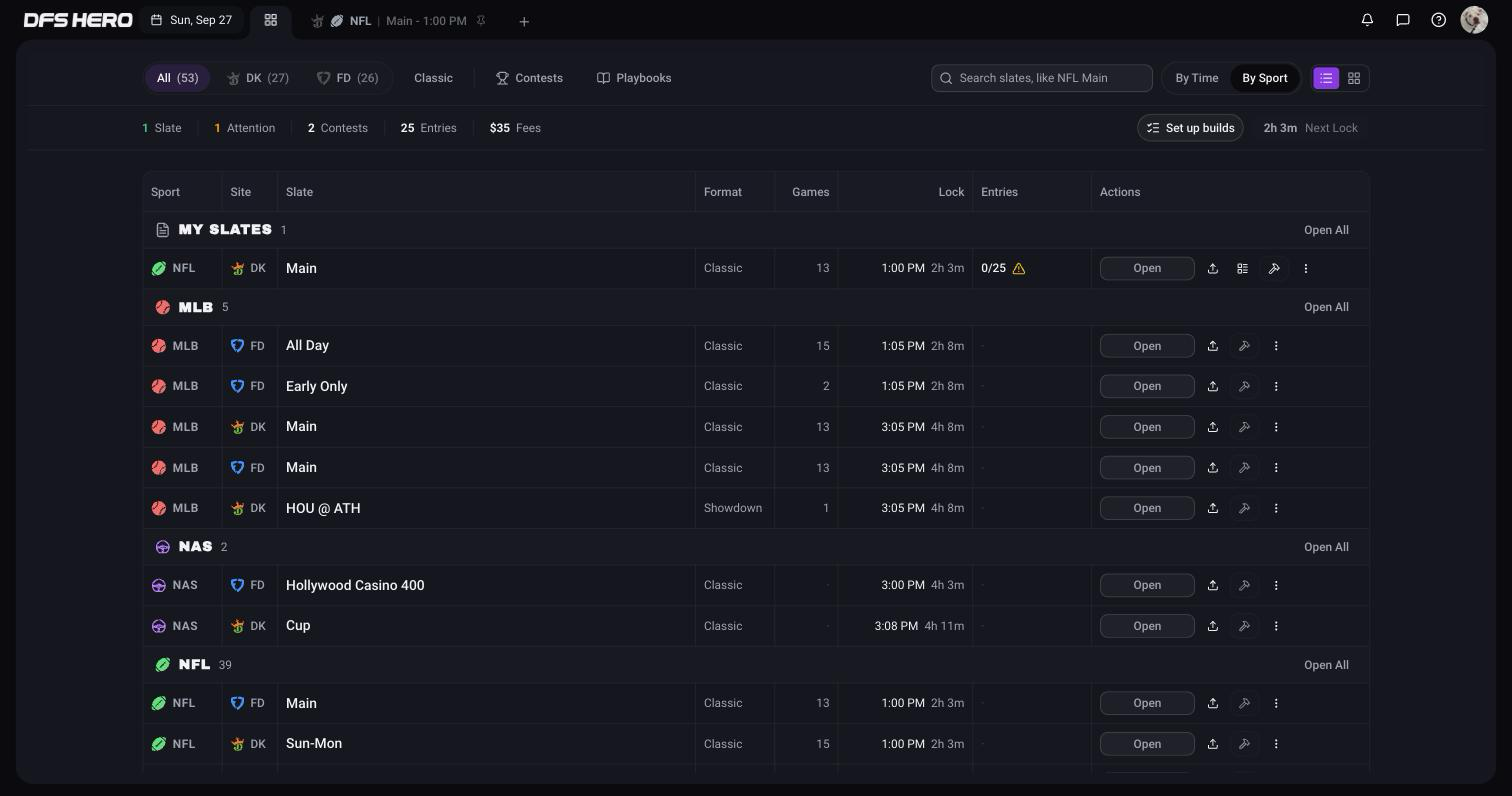This screenshot has height=796, width=1512.
Task: Open the Sun, Sep 27 date picker
Action: click(192, 20)
